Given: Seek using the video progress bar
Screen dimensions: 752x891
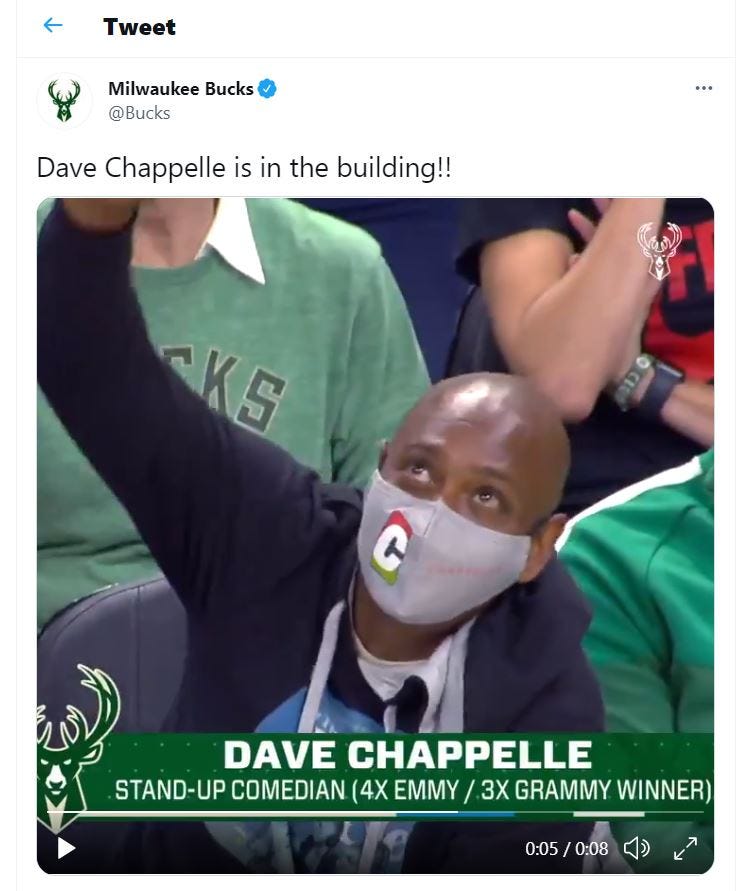Looking at the screenshot, I should click(375, 814).
